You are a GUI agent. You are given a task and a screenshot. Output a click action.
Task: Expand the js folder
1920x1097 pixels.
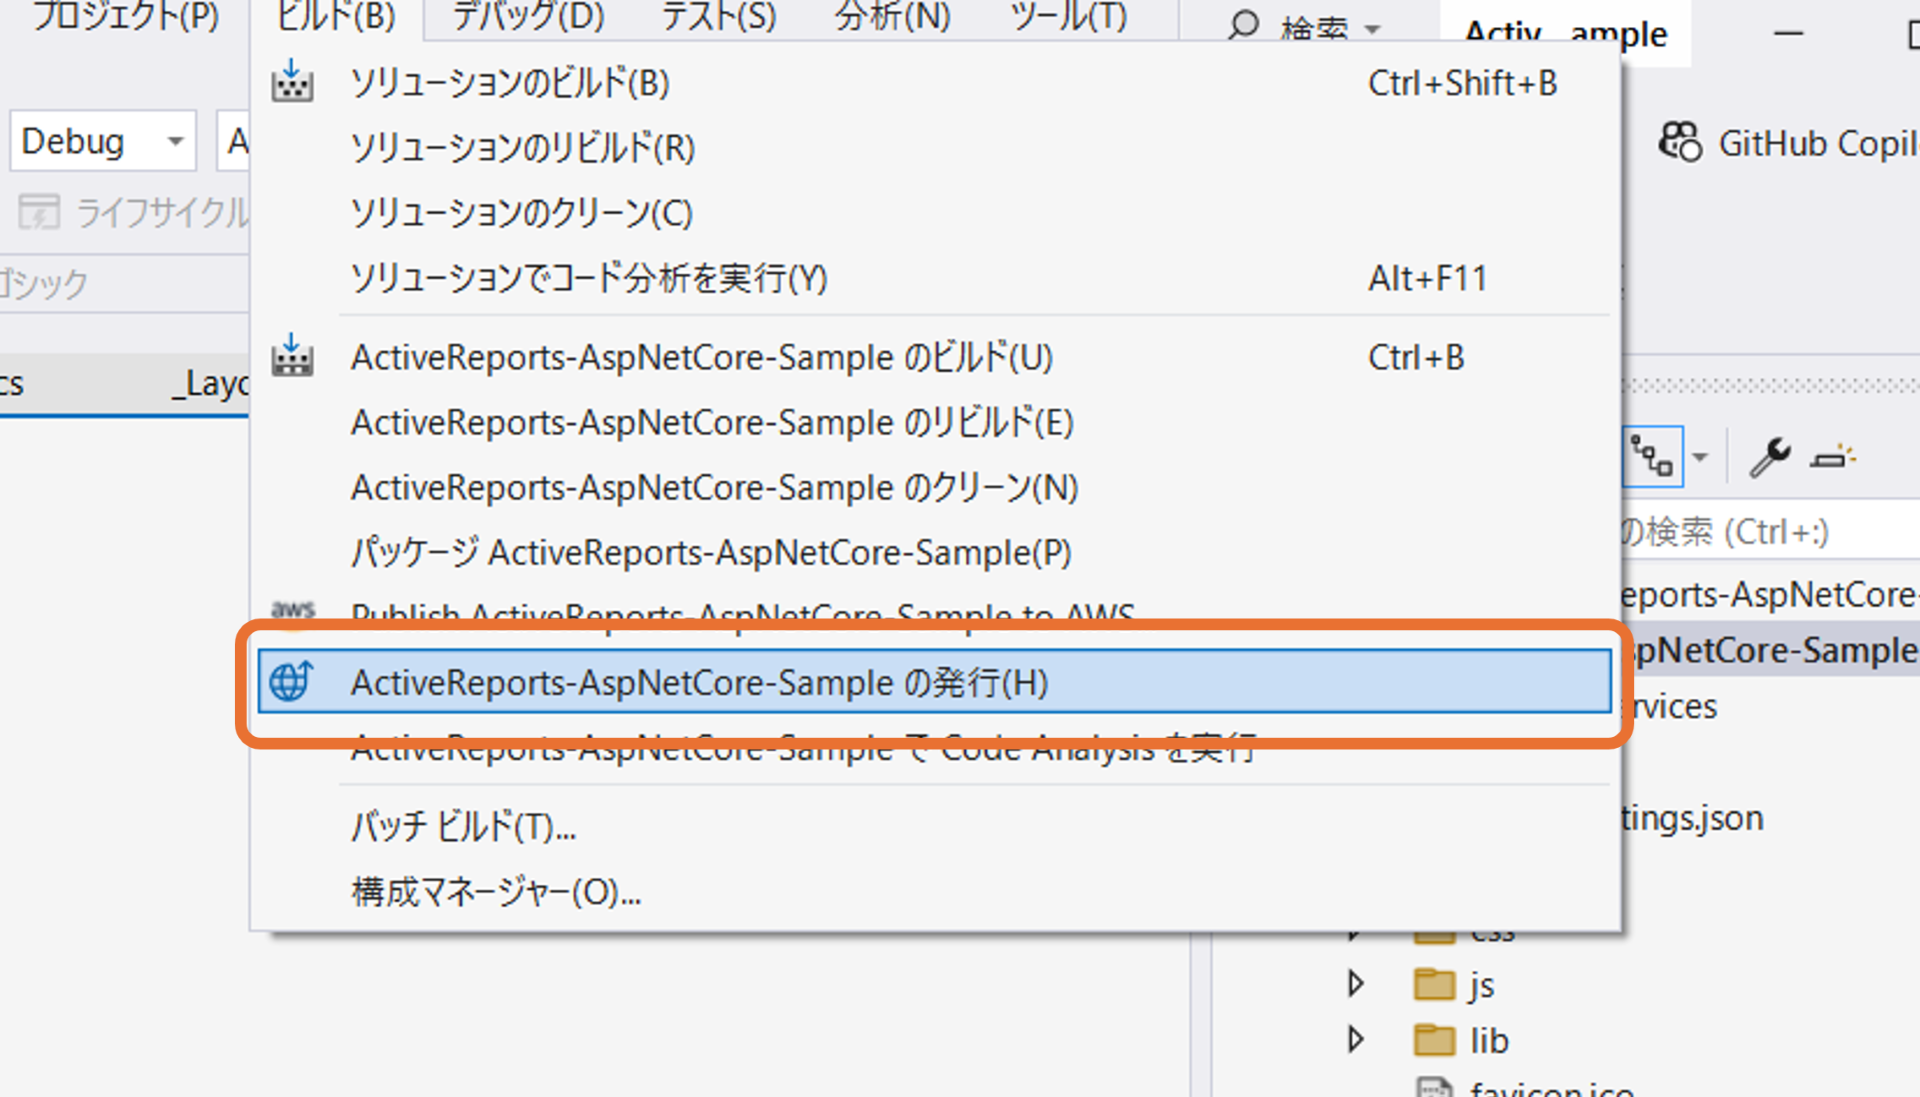1356,984
